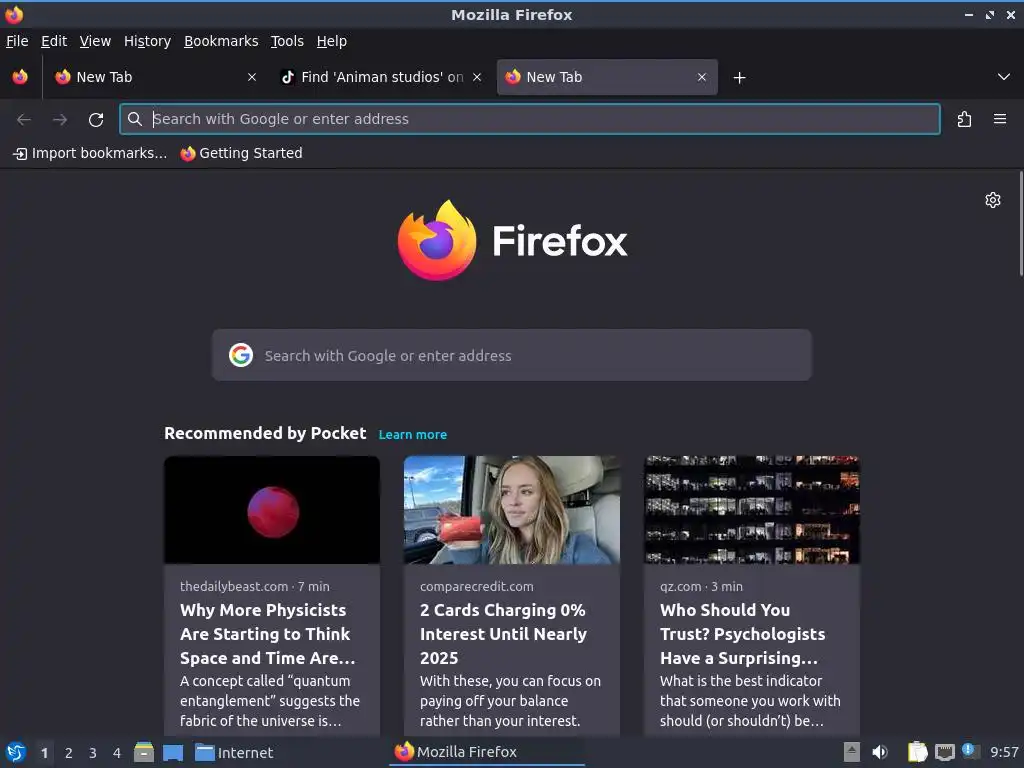Switch to workspace 1 in taskbar
The height and width of the screenshot is (768, 1024).
[44, 753]
